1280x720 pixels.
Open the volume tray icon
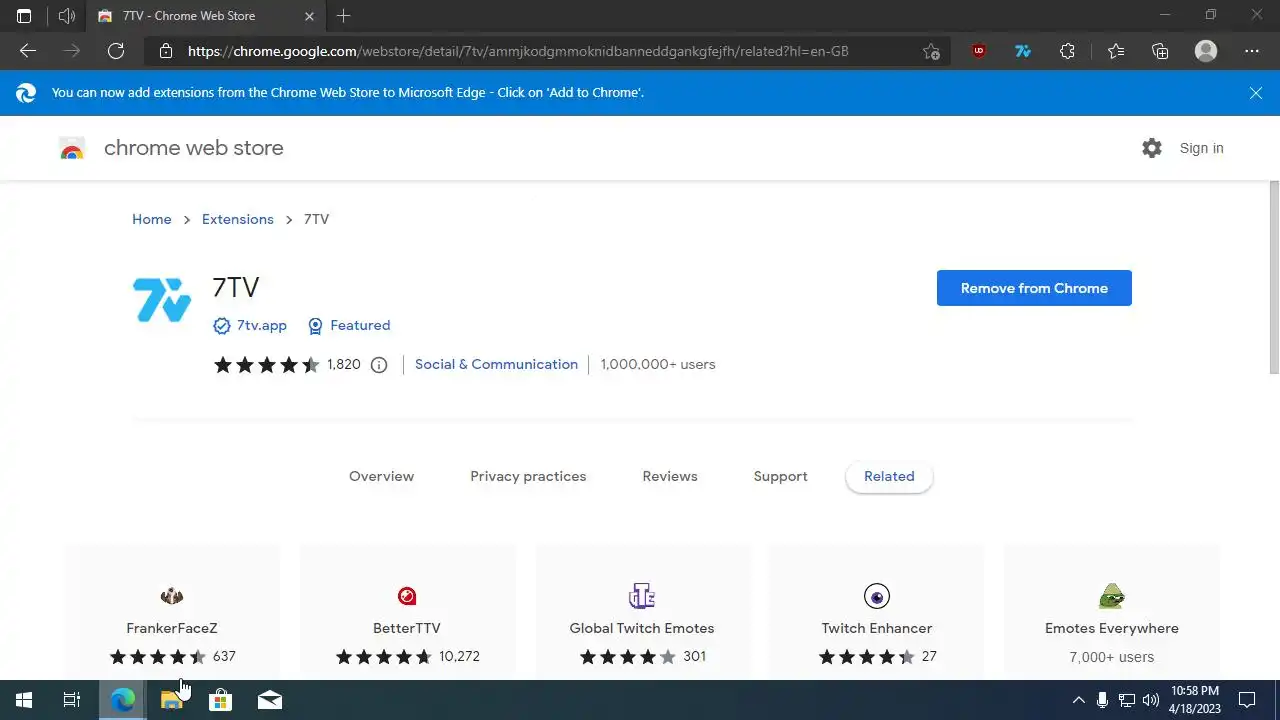(x=1151, y=700)
